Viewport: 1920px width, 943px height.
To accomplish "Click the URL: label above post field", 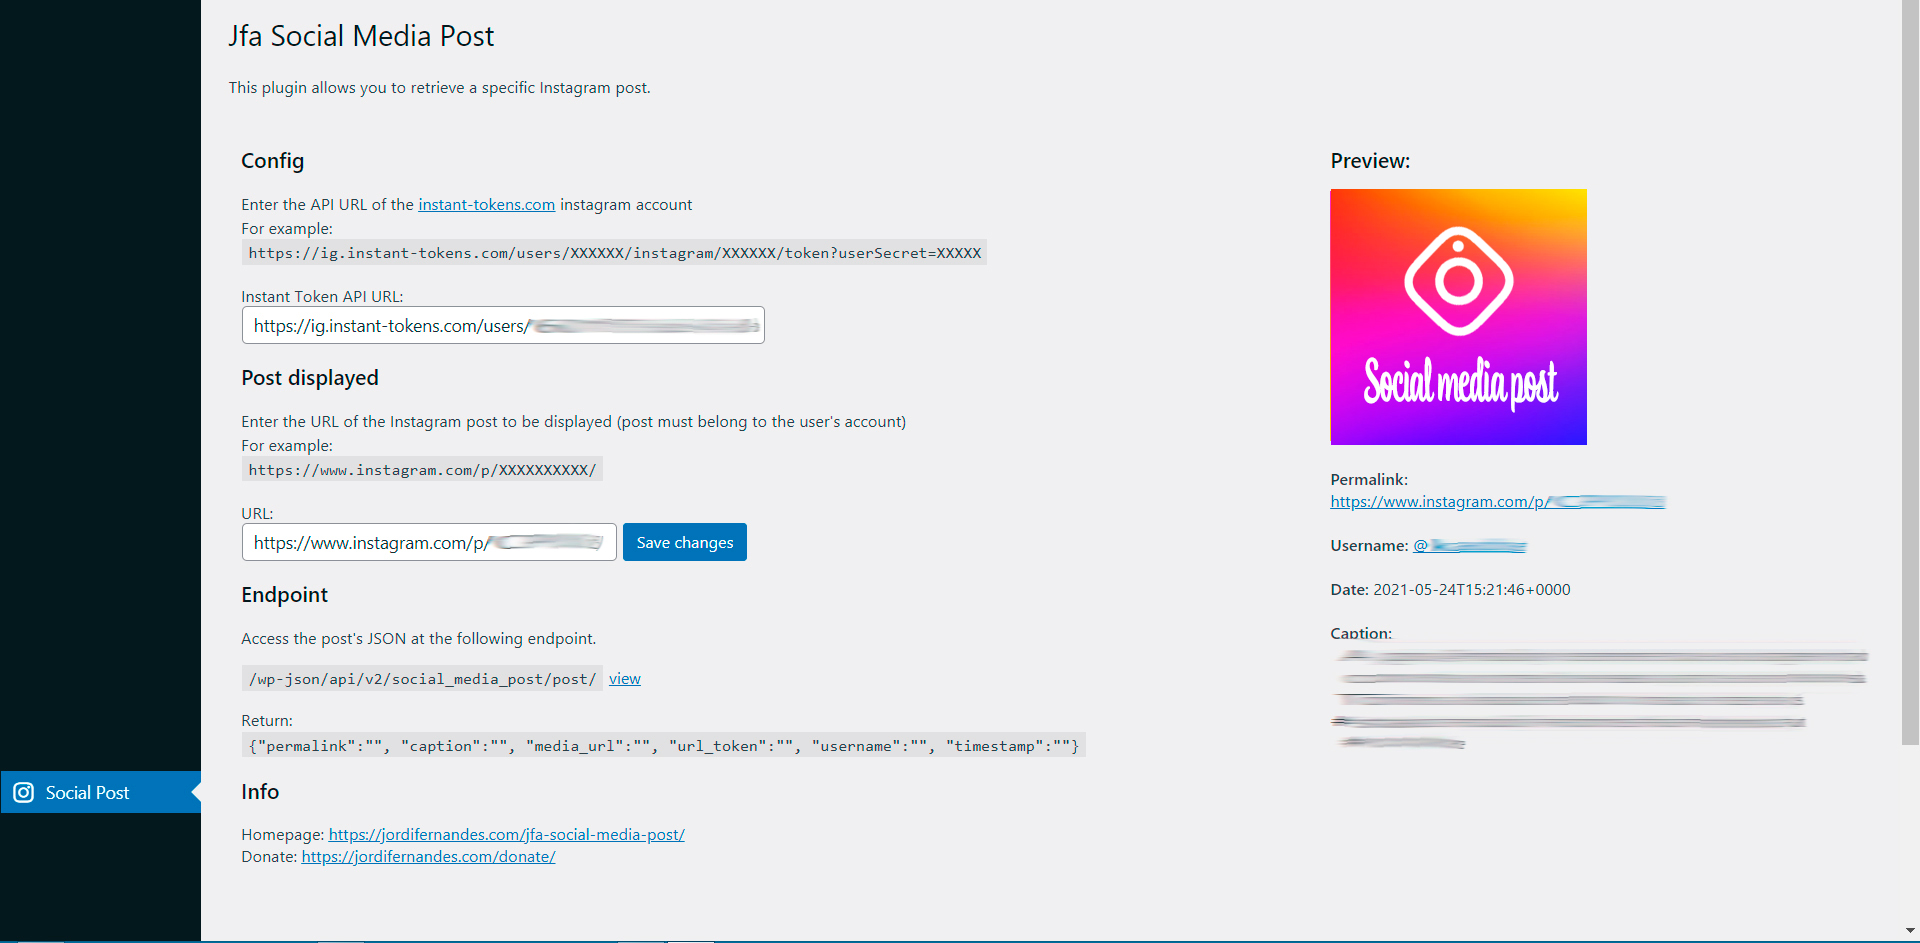I will [257, 513].
